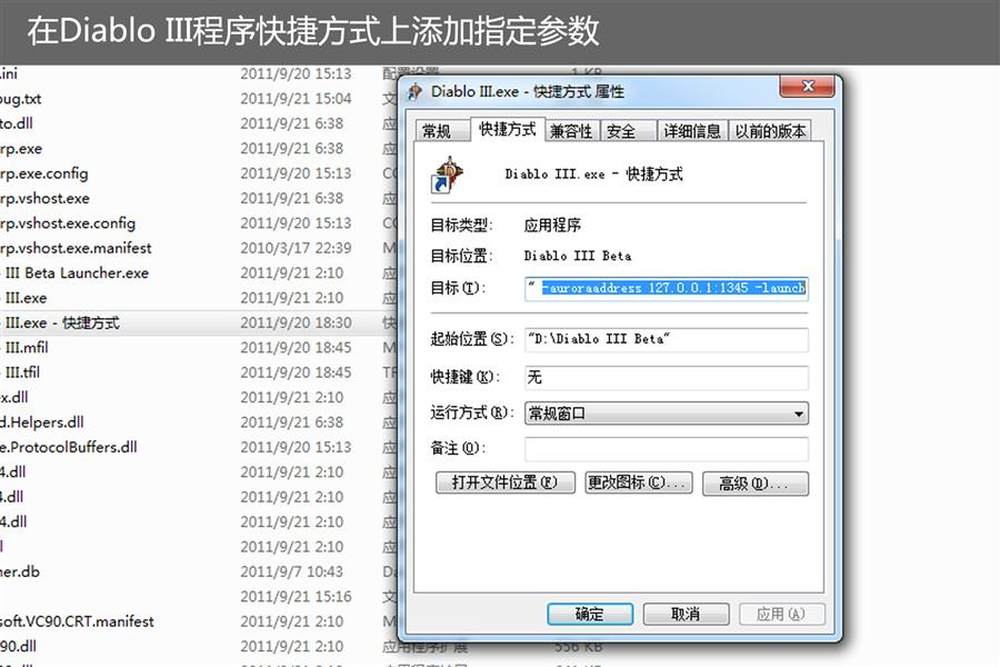Select the rp.exe file
This screenshot has width=1000, height=667.
pyautogui.click(x=21, y=149)
